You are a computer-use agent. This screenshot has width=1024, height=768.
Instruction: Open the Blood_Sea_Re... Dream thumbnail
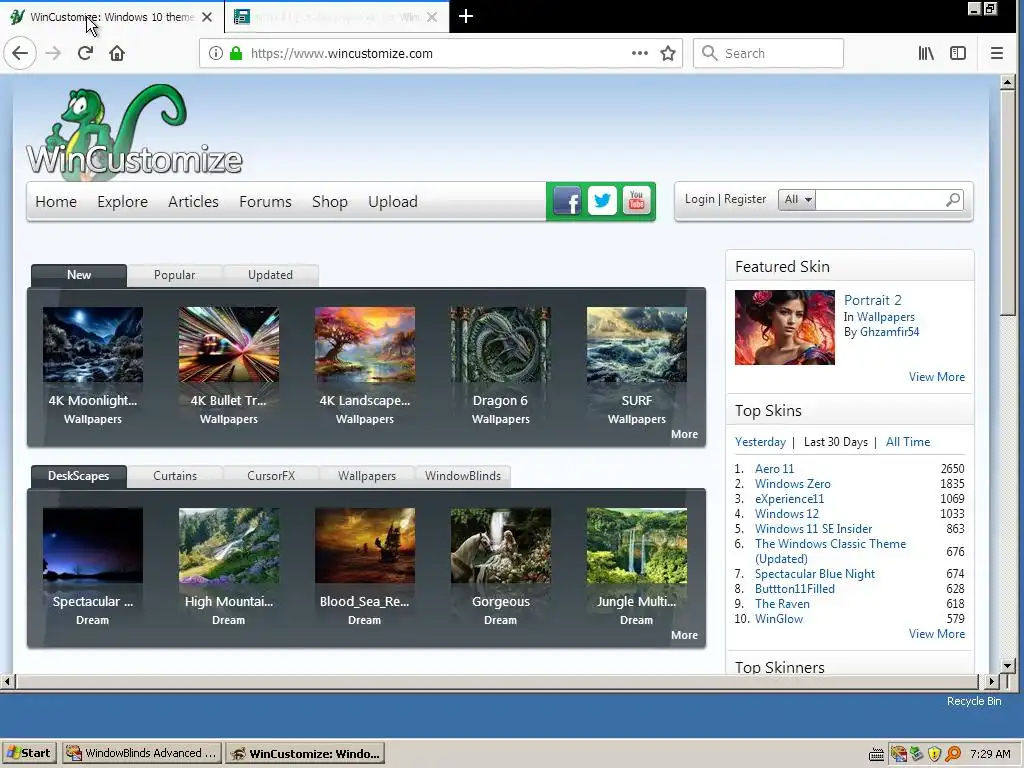tap(364, 545)
